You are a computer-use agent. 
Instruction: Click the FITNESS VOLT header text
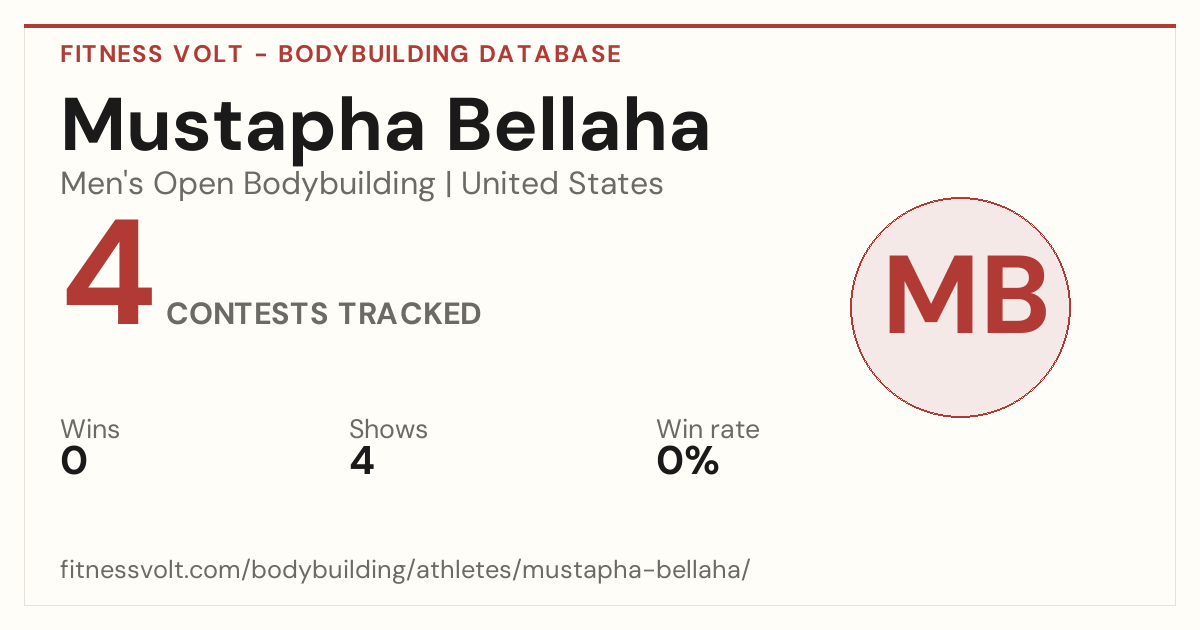click(151, 54)
